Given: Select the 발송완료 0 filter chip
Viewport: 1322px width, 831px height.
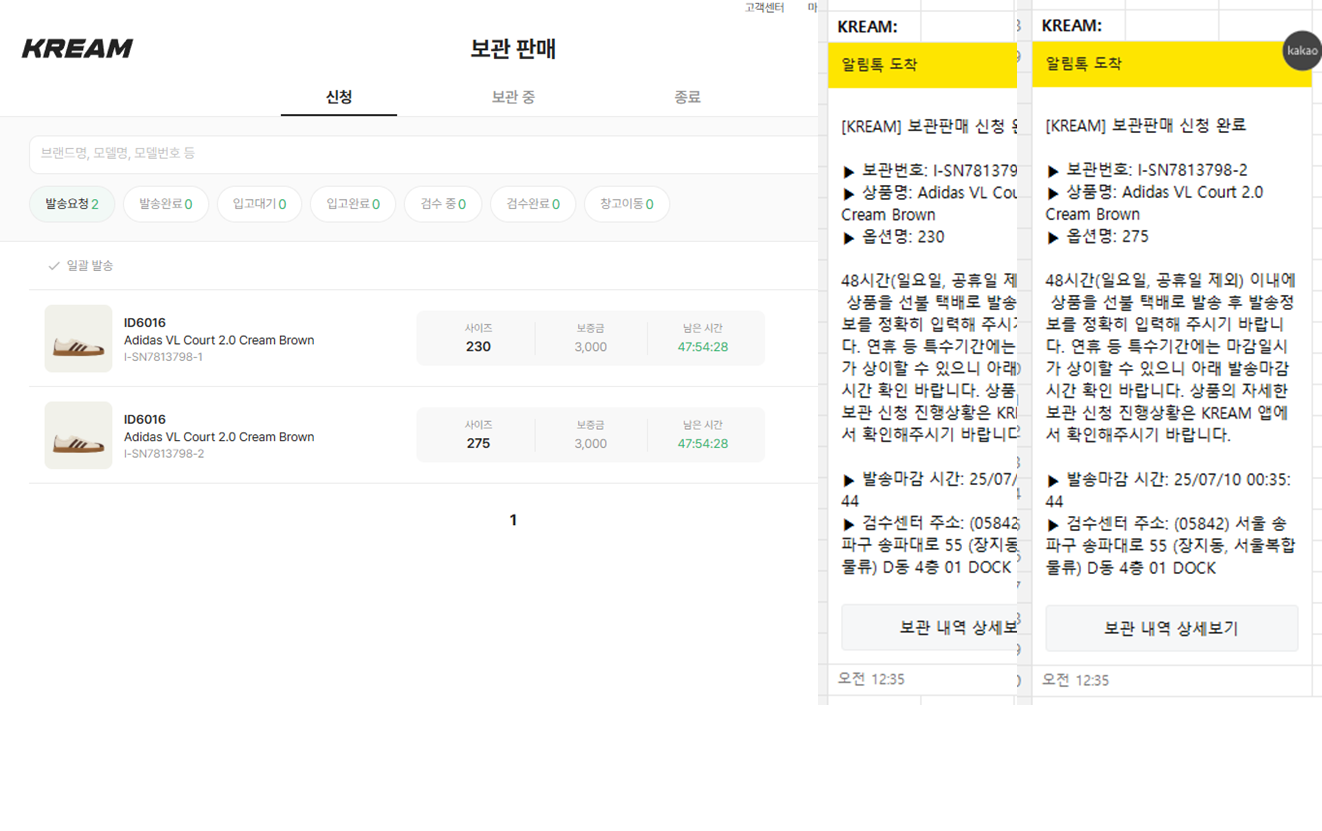Looking at the screenshot, I should point(166,204).
